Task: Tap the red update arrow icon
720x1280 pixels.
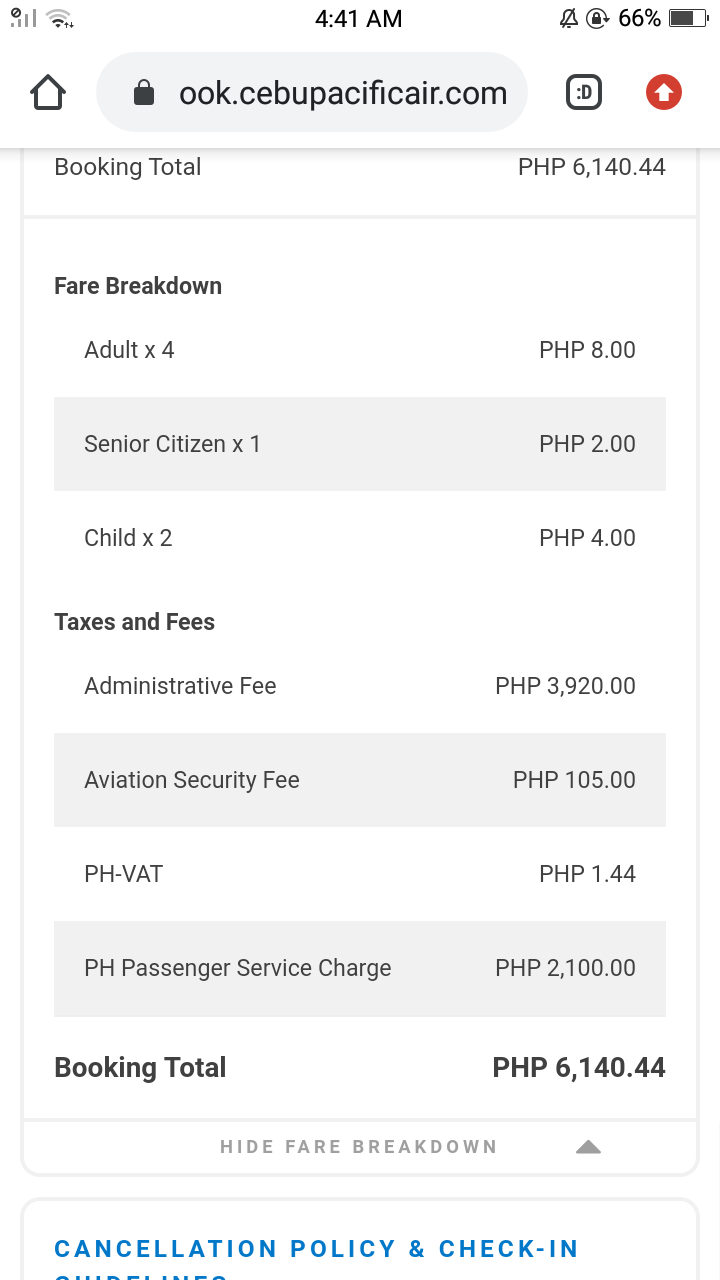Action: [x=664, y=93]
